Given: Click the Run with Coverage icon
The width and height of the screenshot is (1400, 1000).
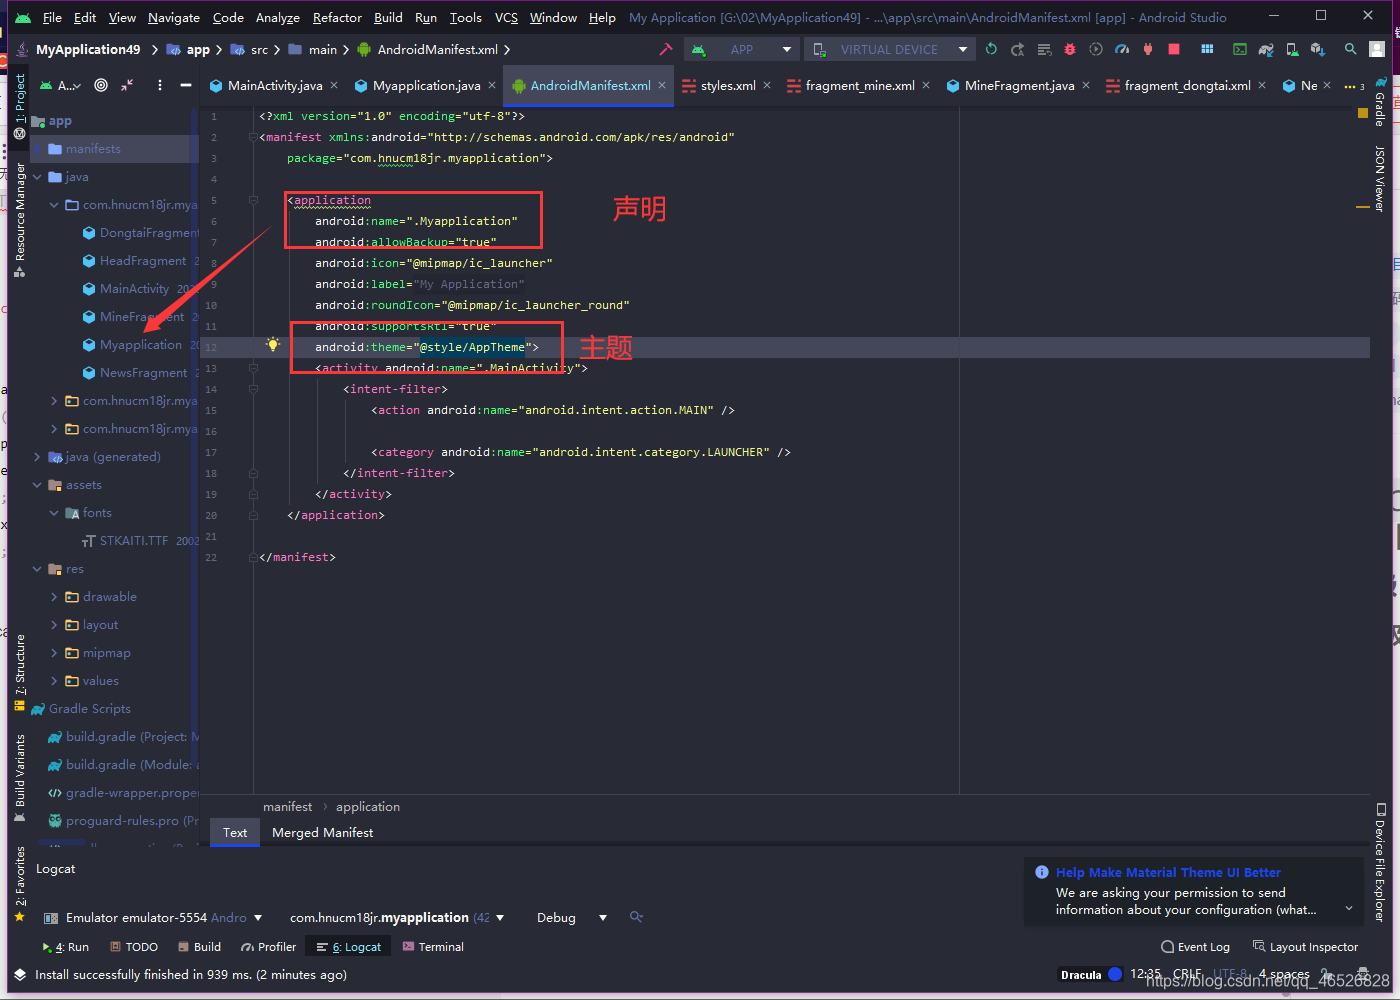Looking at the screenshot, I should (1096, 49).
